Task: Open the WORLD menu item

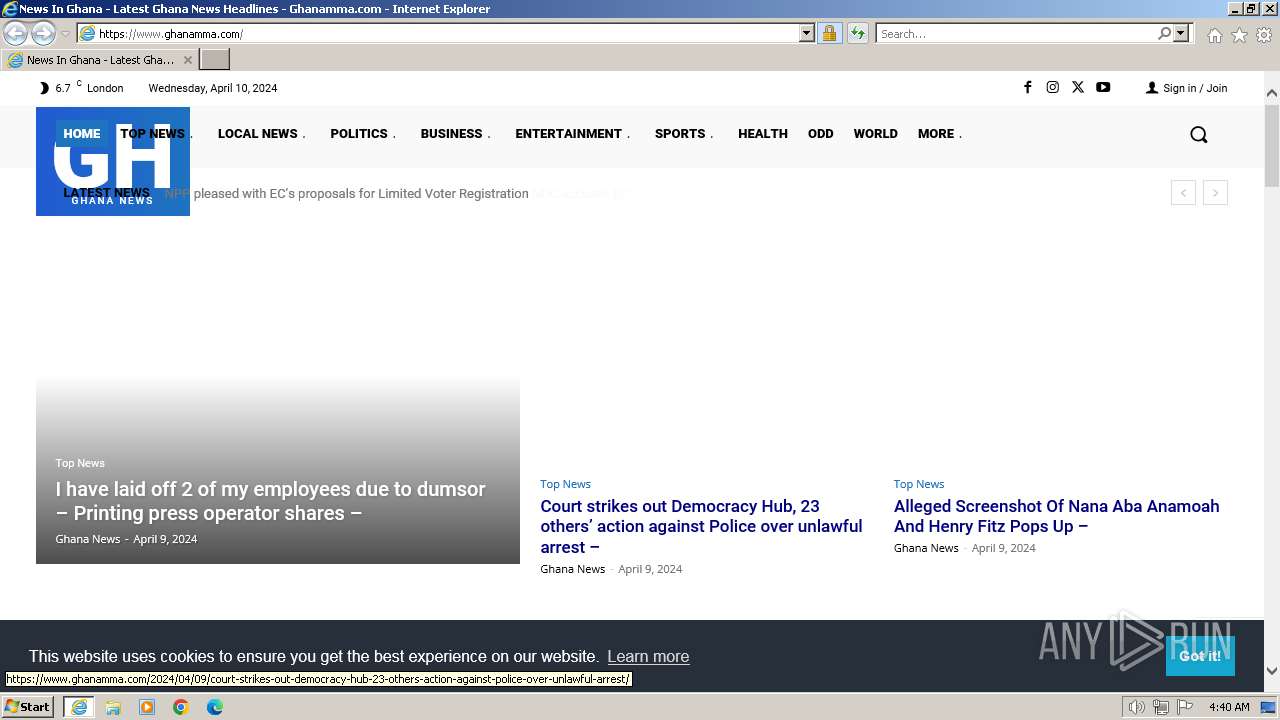Action: click(x=875, y=133)
